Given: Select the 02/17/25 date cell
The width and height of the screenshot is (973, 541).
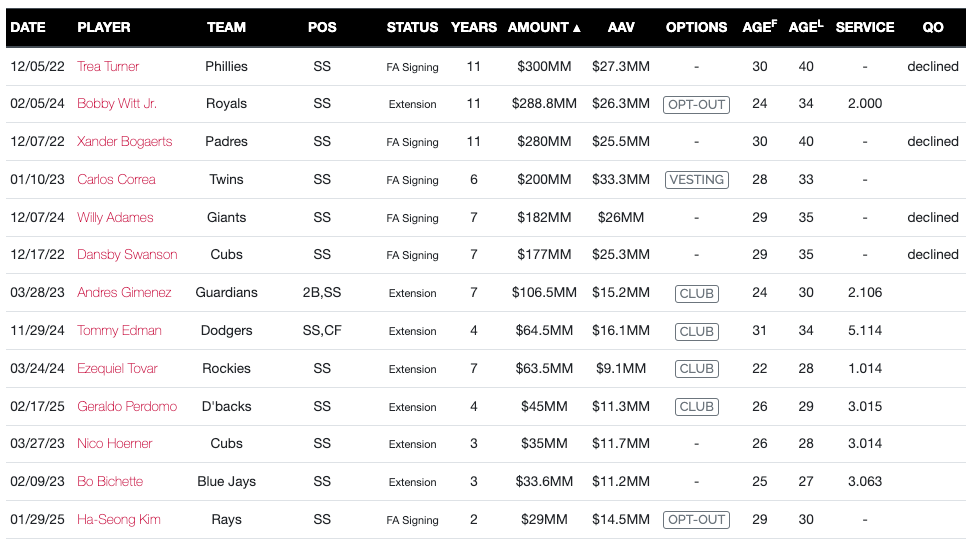Looking at the screenshot, I should (x=37, y=406).
